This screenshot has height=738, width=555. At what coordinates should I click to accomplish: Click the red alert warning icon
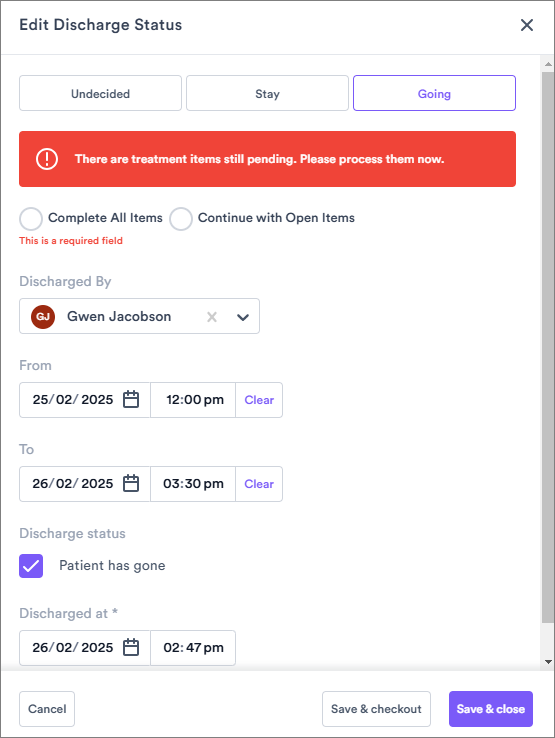[x=47, y=159]
